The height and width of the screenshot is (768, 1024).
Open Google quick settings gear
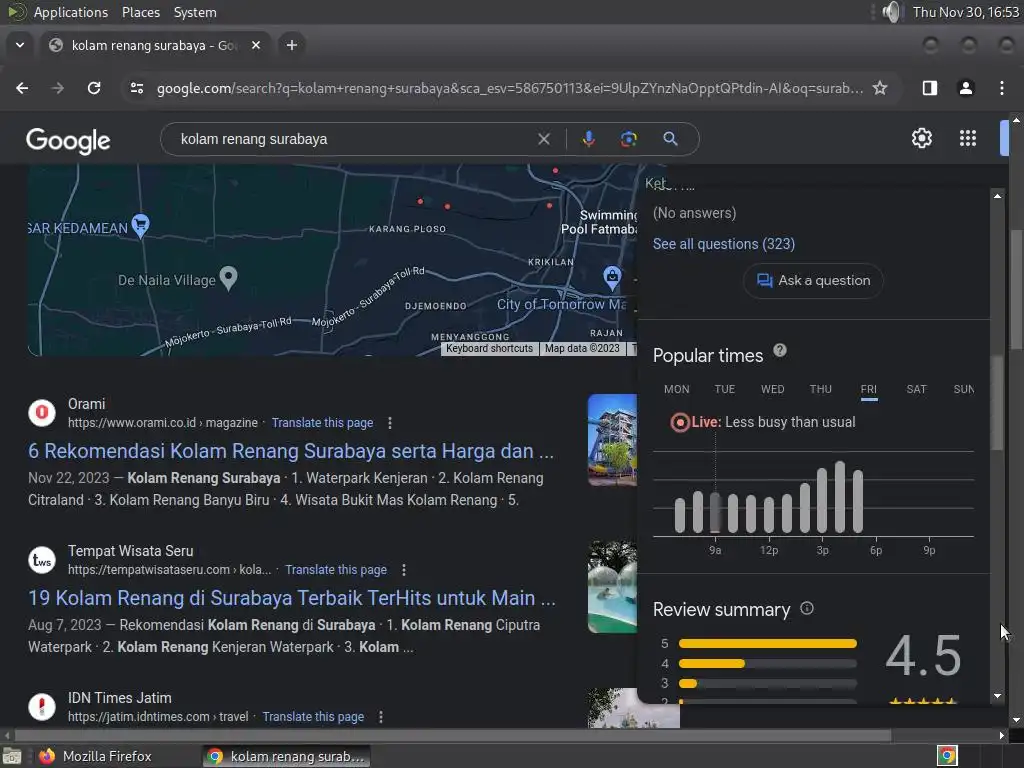click(x=921, y=138)
